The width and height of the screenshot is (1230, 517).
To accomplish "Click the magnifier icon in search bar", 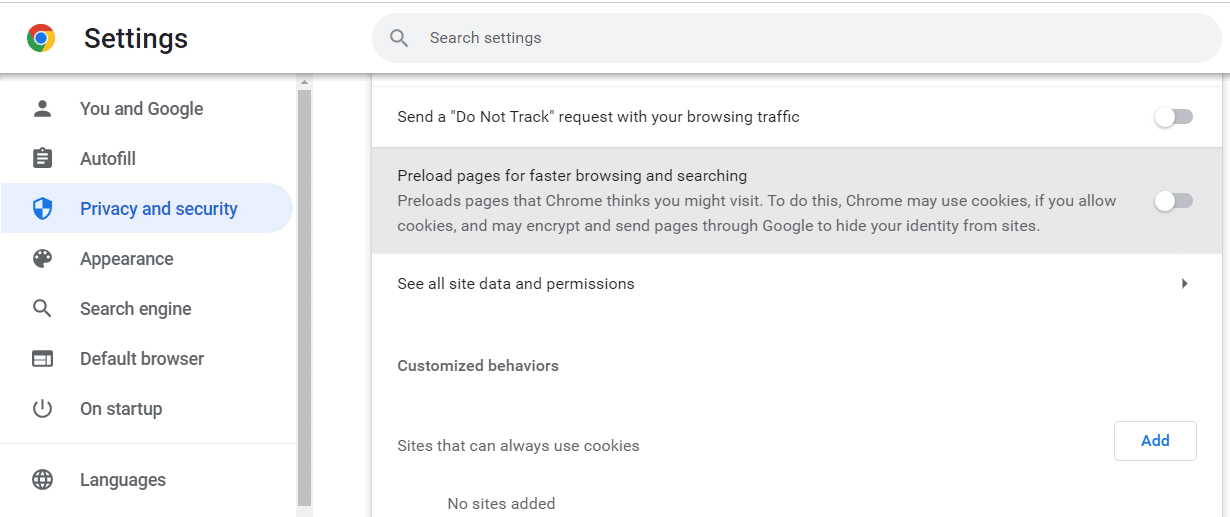I will pos(399,38).
